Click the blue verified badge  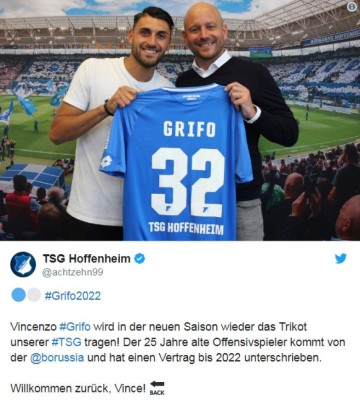point(140,258)
